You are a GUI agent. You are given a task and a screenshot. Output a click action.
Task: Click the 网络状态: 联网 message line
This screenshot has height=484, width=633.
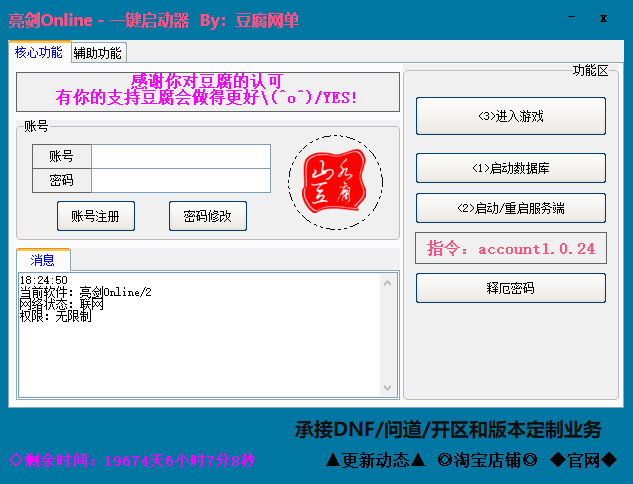click(x=61, y=304)
